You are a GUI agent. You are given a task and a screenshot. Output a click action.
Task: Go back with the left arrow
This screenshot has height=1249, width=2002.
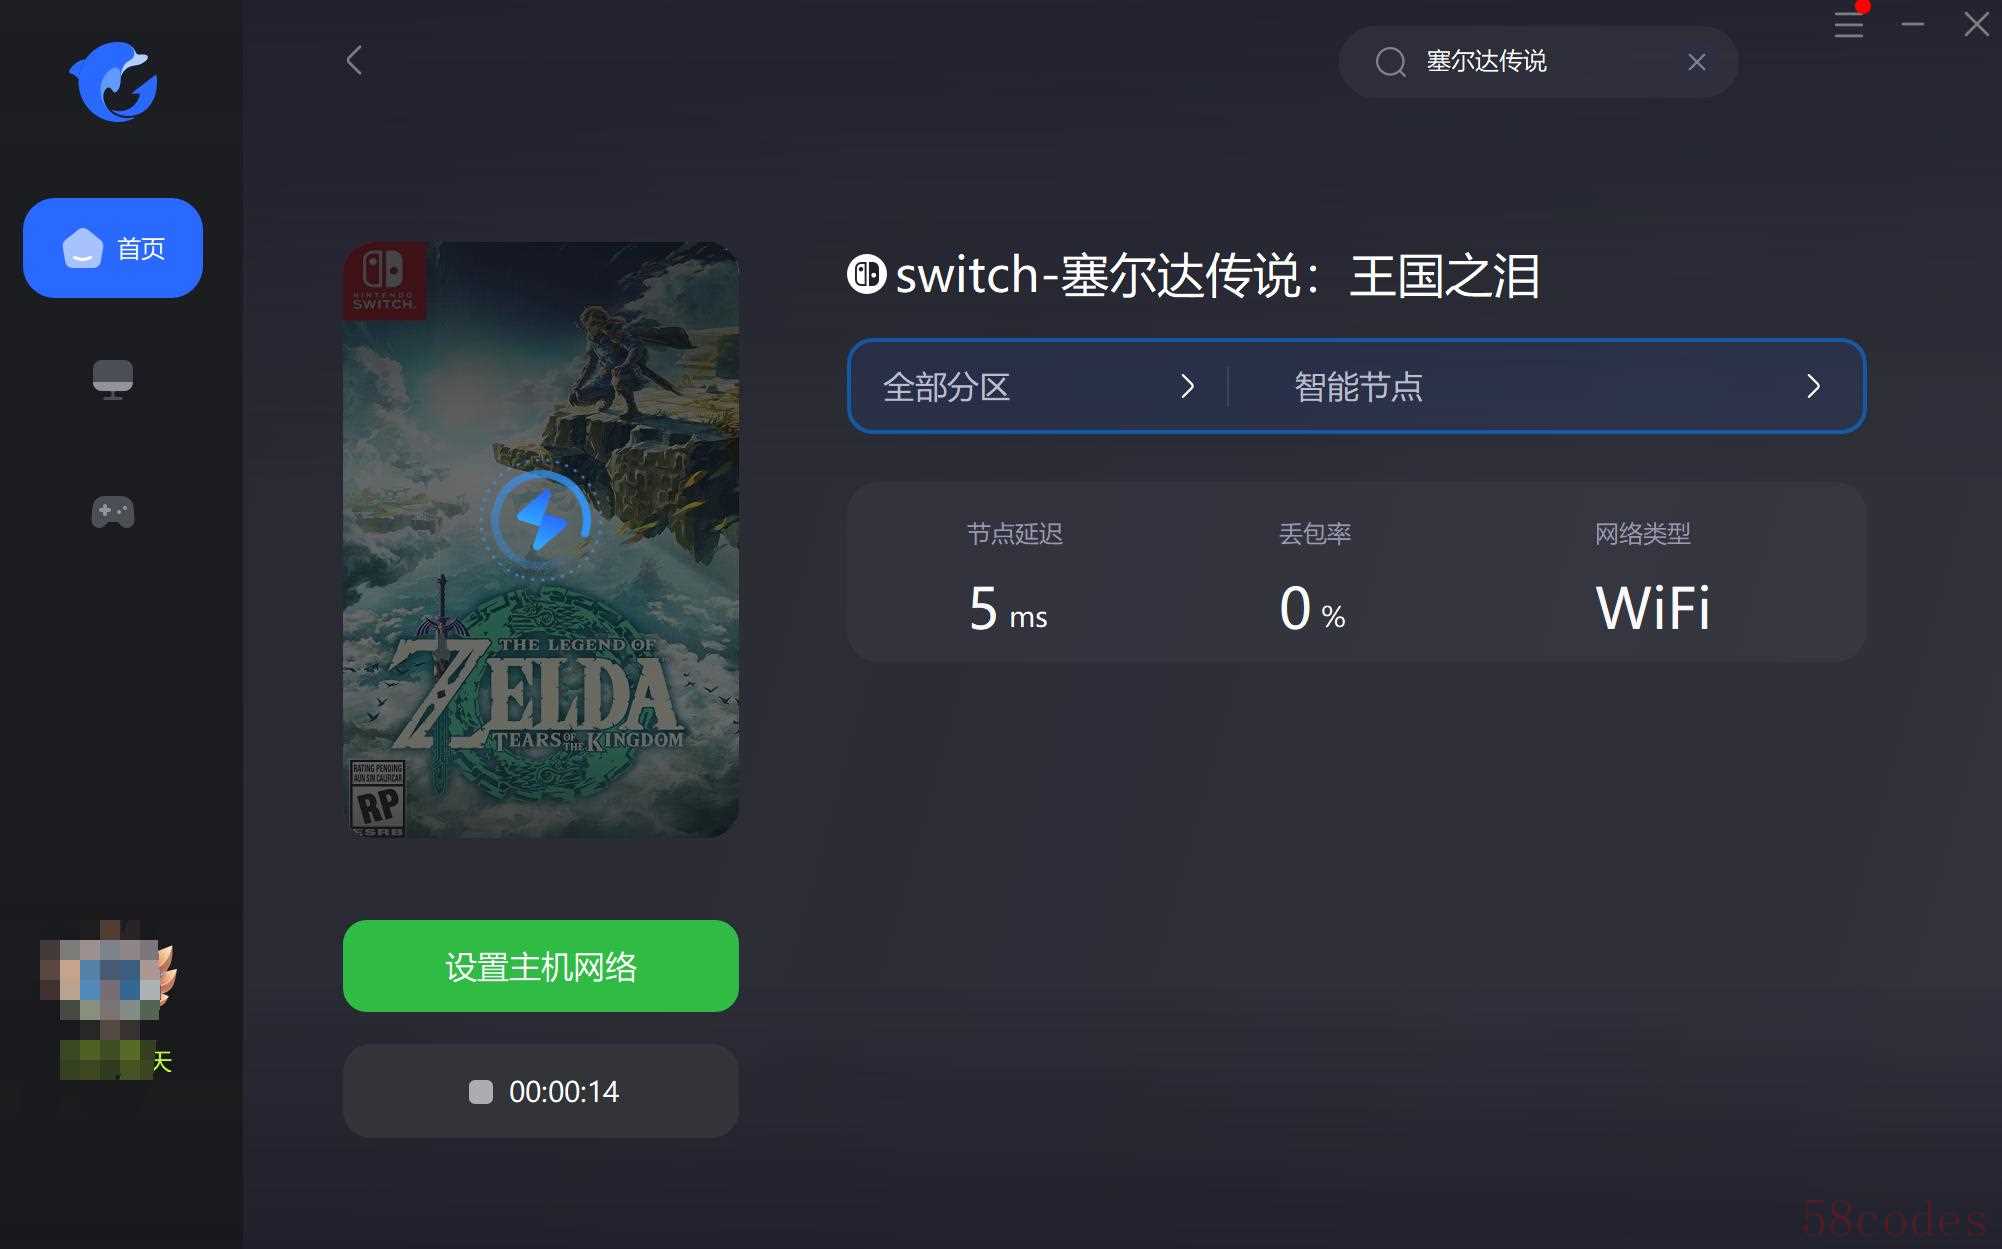pos(354,60)
